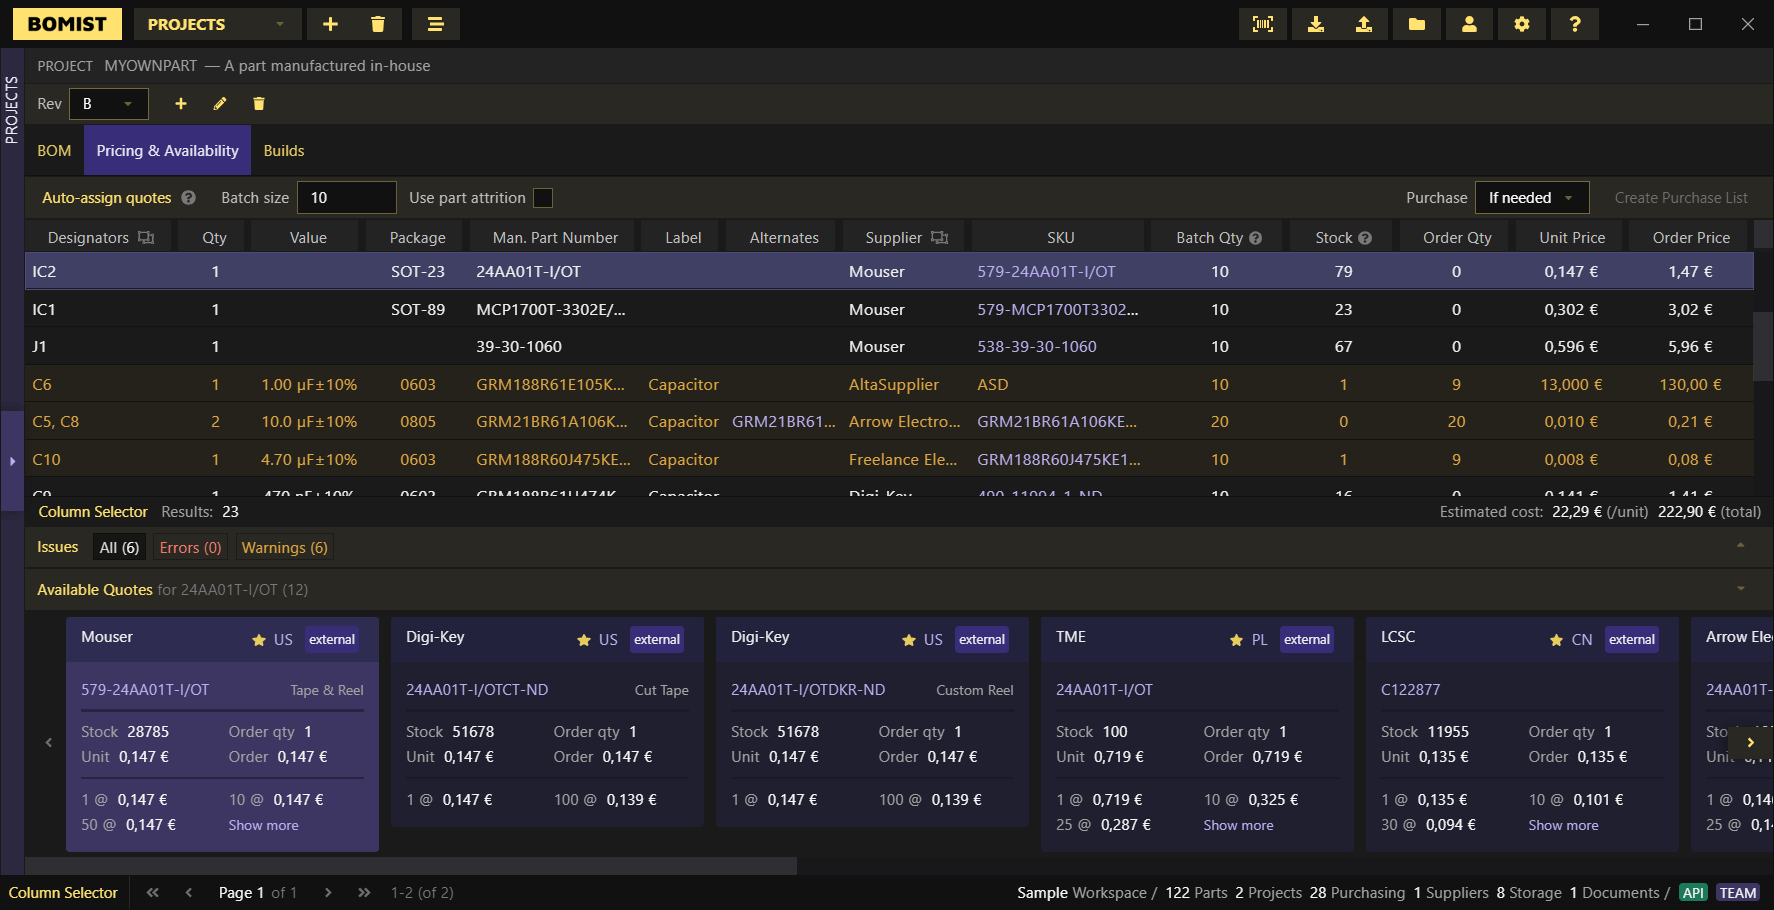Viewport: 1774px width, 910px height.
Task: Switch to the Builds tab
Action: coord(284,150)
